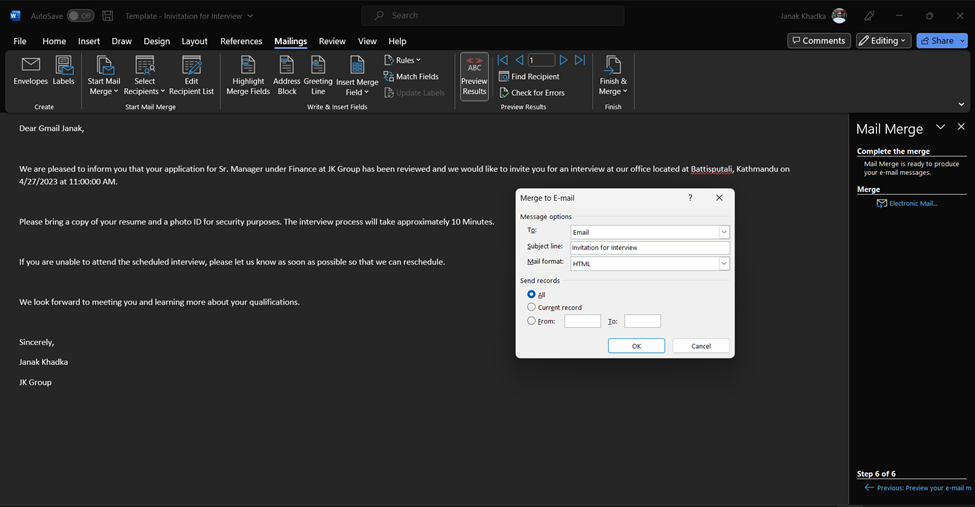The image size is (975, 507).
Task: Click the To record number field
Action: pos(642,321)
